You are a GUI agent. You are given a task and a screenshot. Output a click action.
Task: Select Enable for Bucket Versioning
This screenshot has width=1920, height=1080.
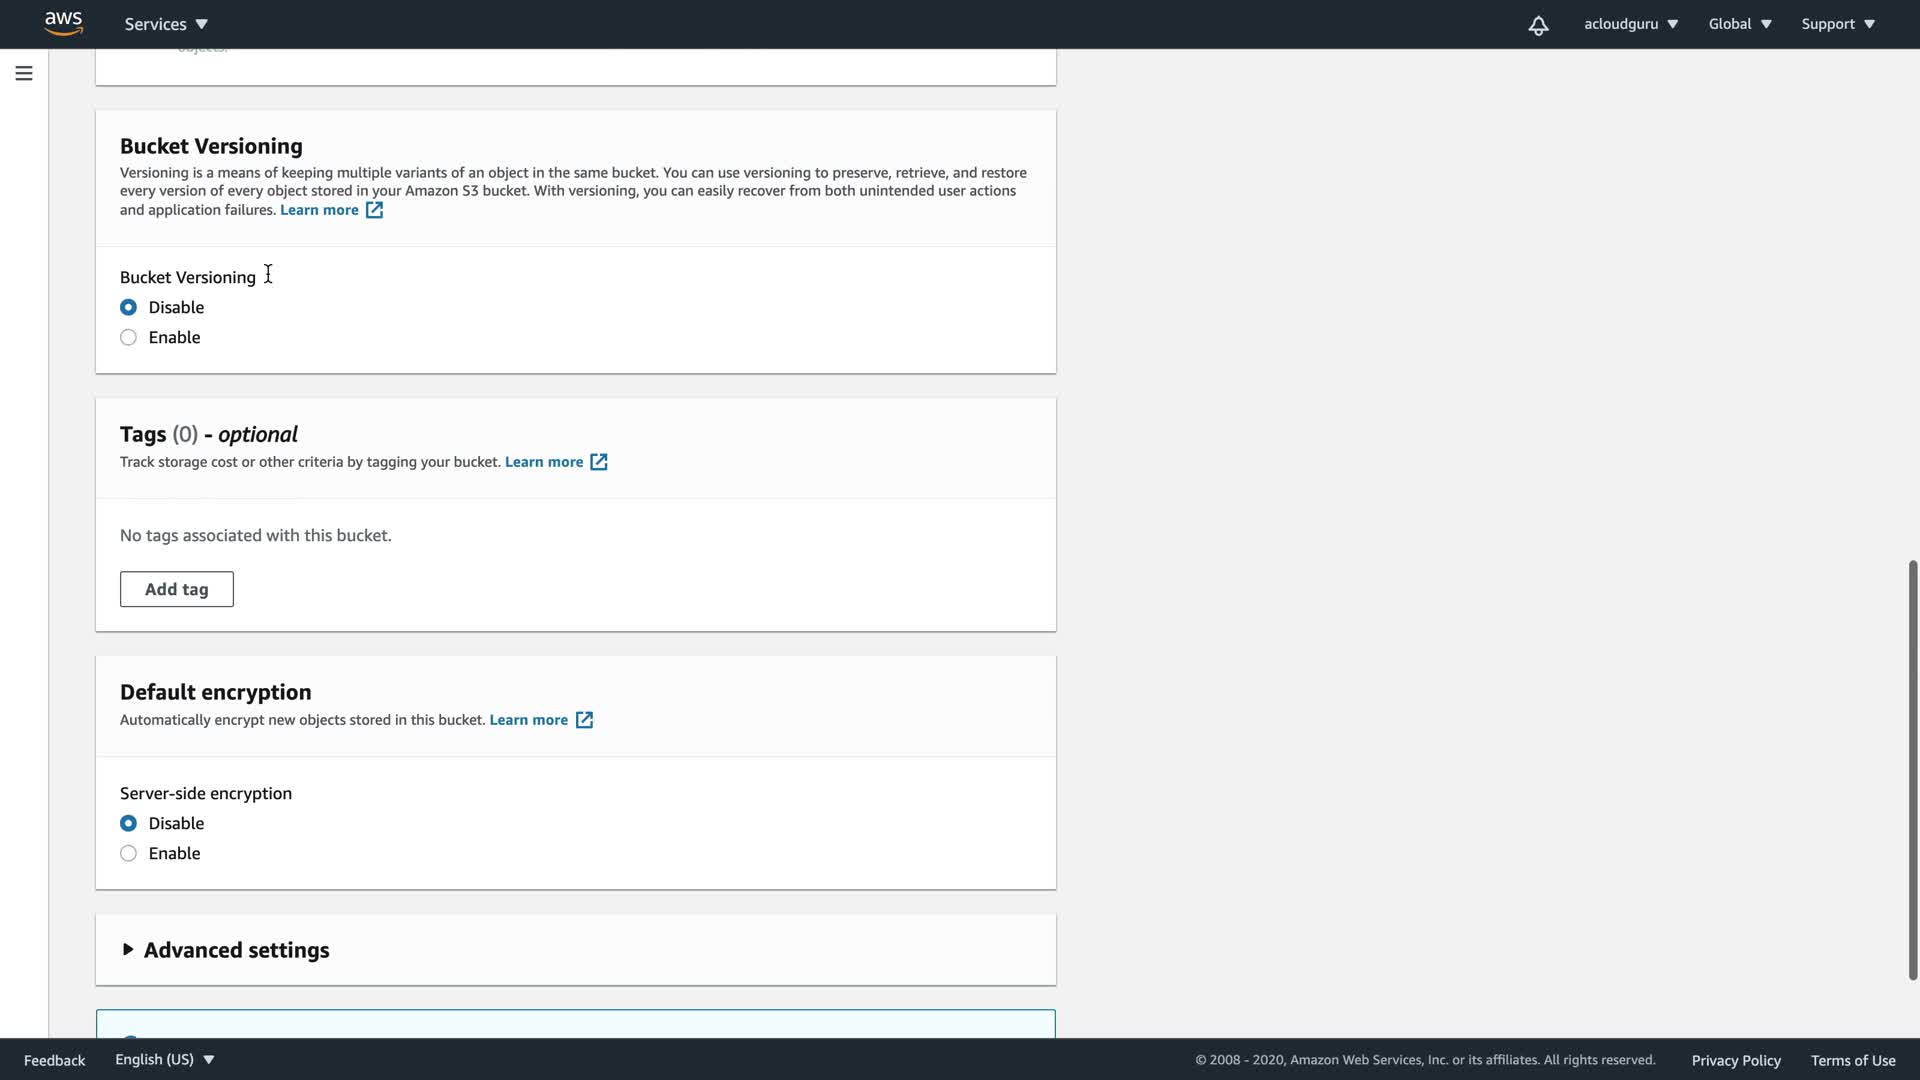coord(129,338)
